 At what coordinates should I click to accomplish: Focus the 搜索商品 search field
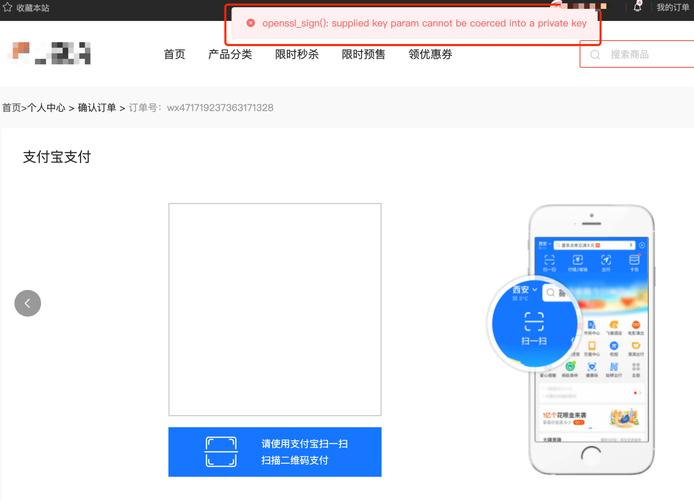pyautogui.click(x=637, y=54)
